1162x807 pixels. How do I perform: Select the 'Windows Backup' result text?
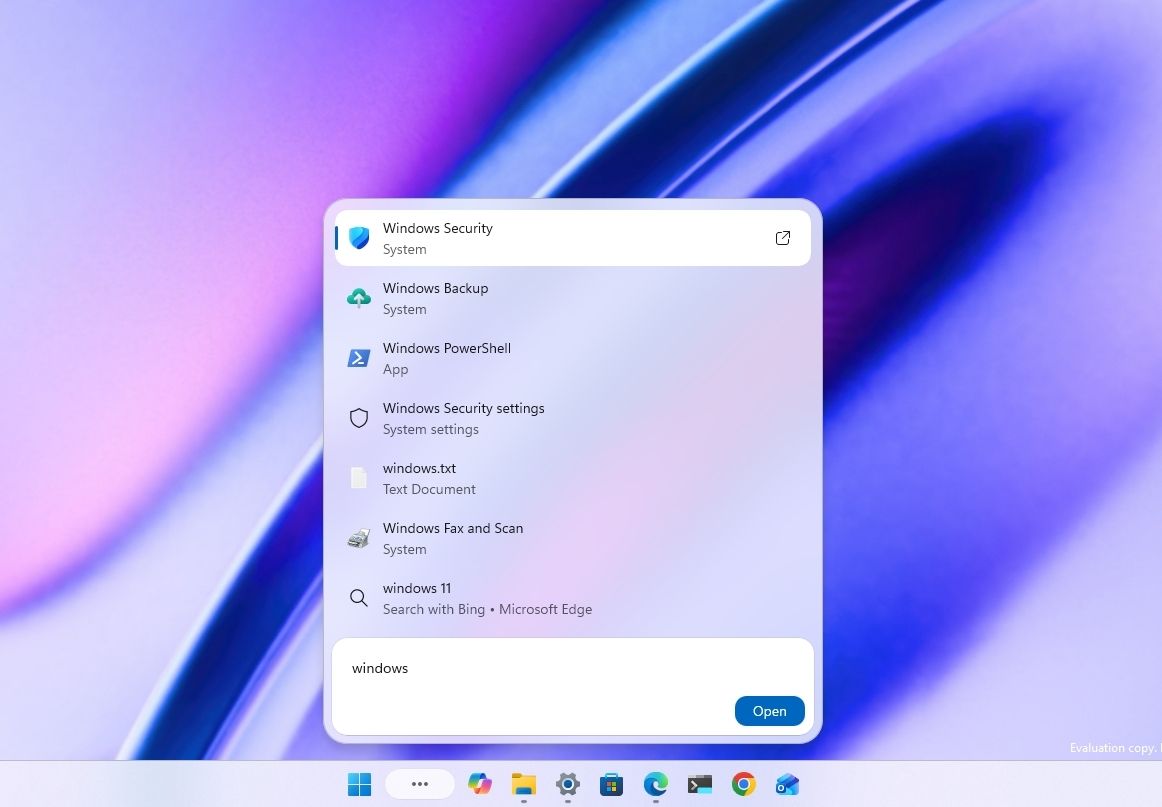click(435, 288)
